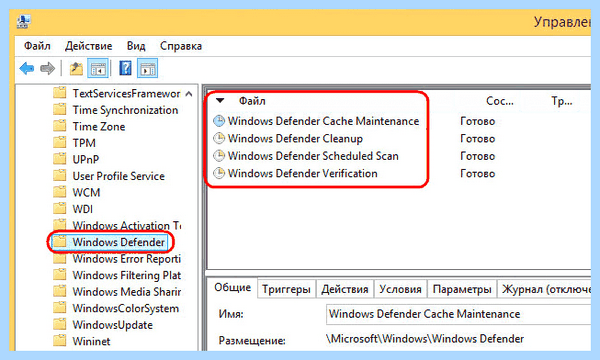600x360 pixels.
Task: Click folder icon next to Wininet
Action: coord(60,341)
